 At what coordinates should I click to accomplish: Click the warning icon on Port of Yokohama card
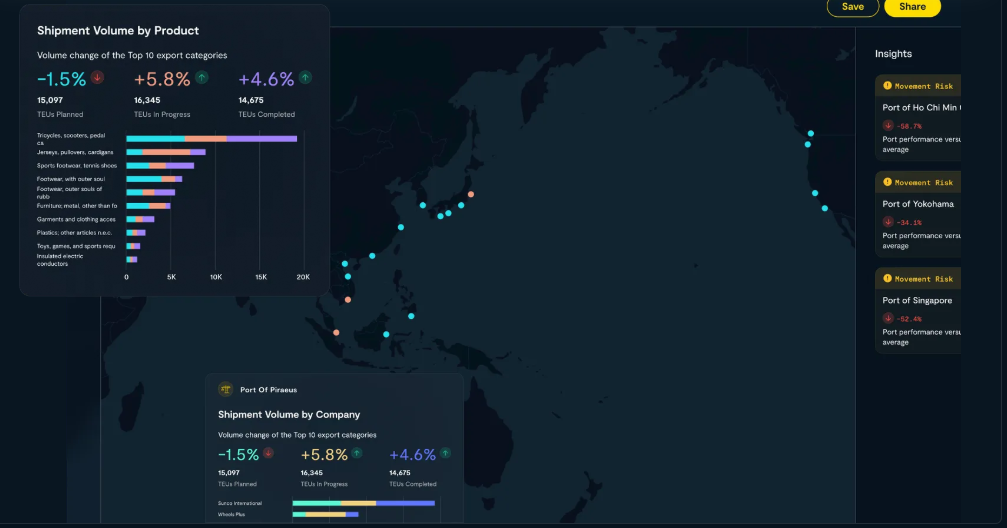[x=888, y=182]
